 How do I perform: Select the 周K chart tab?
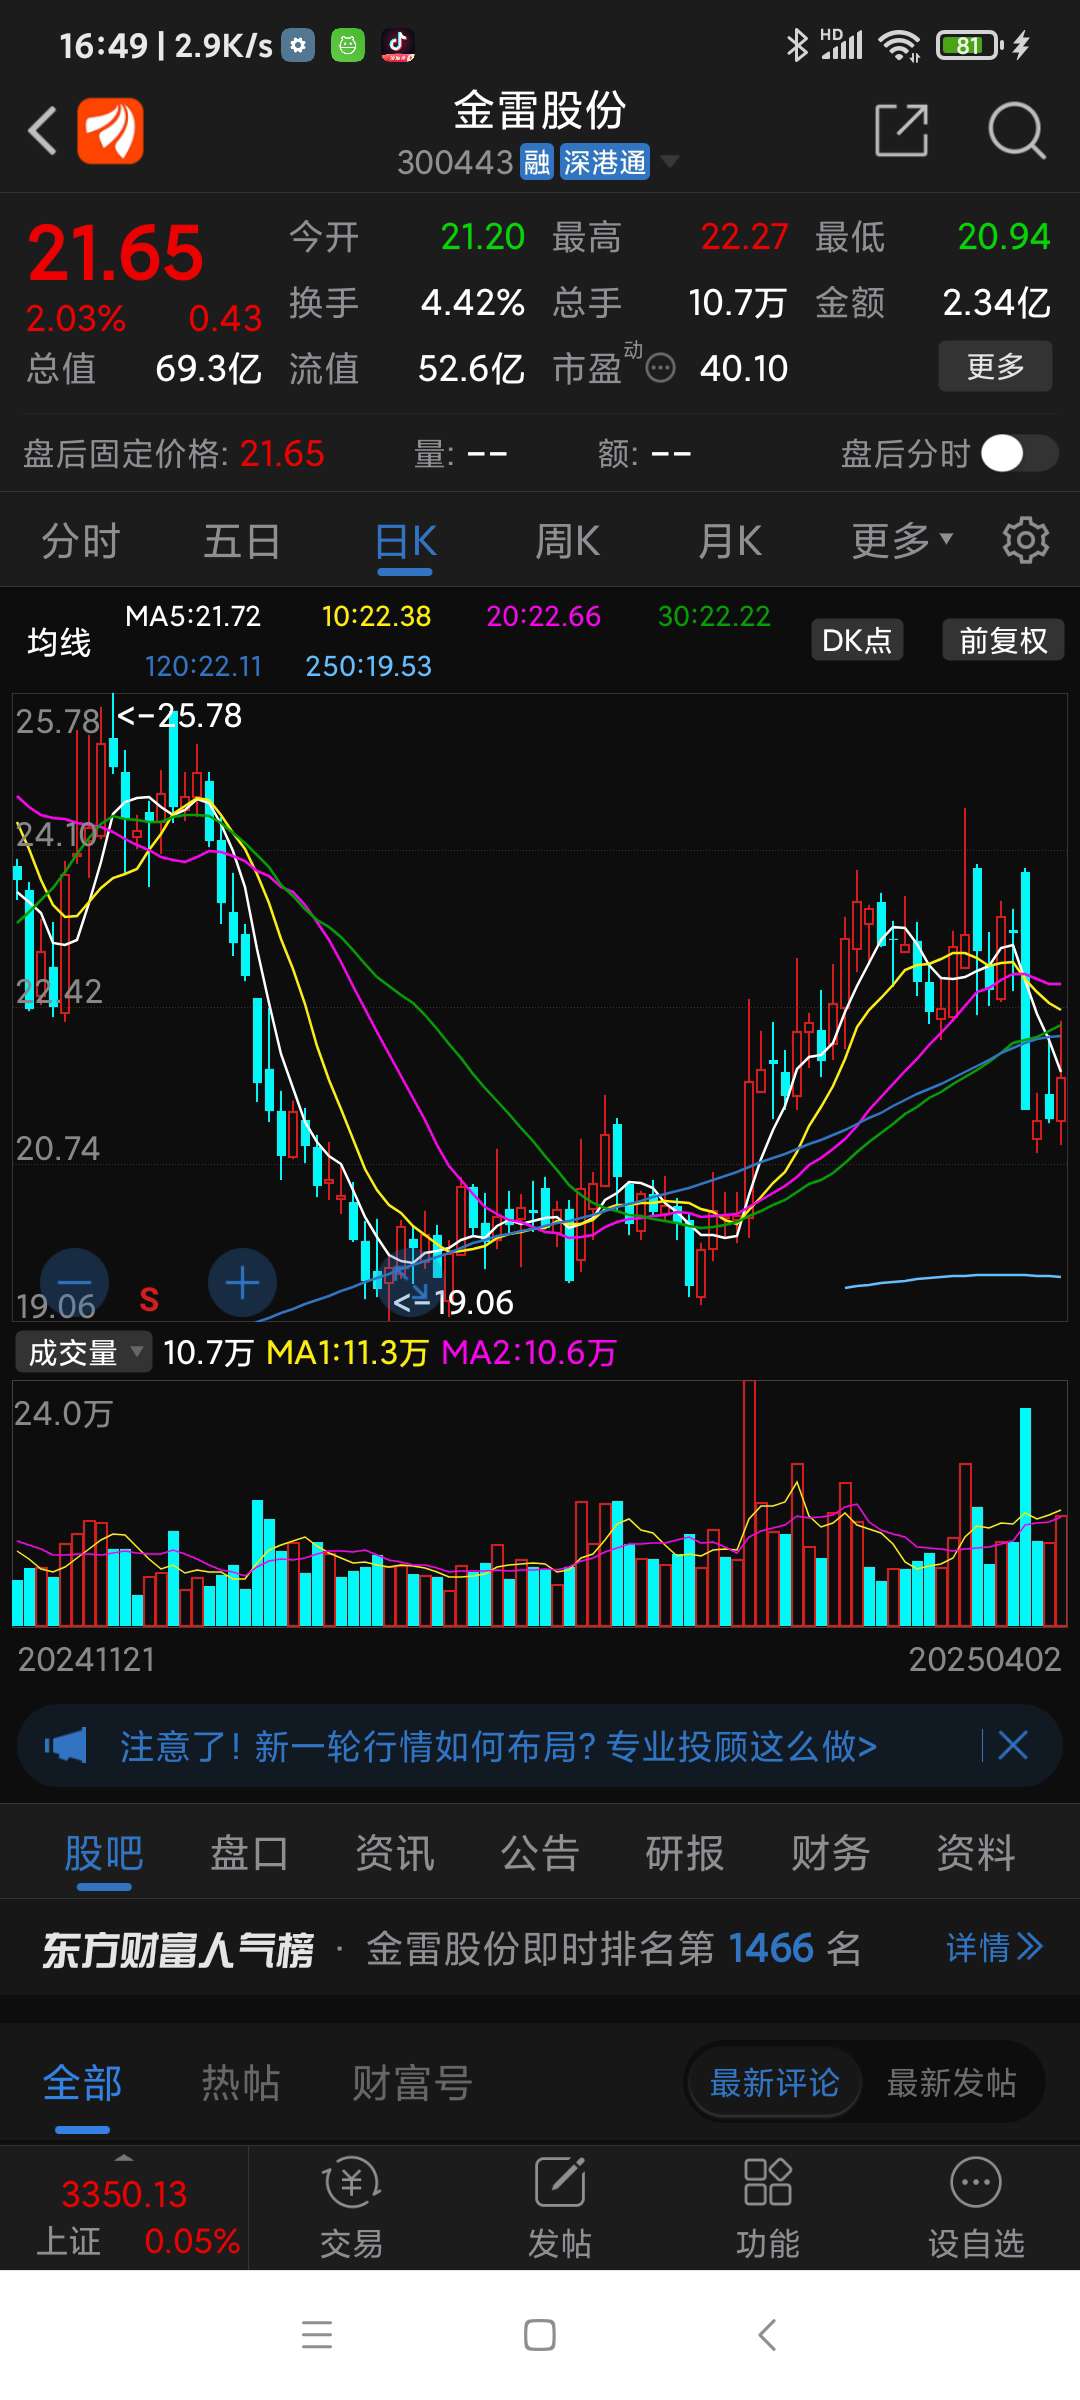coord(567,541)
